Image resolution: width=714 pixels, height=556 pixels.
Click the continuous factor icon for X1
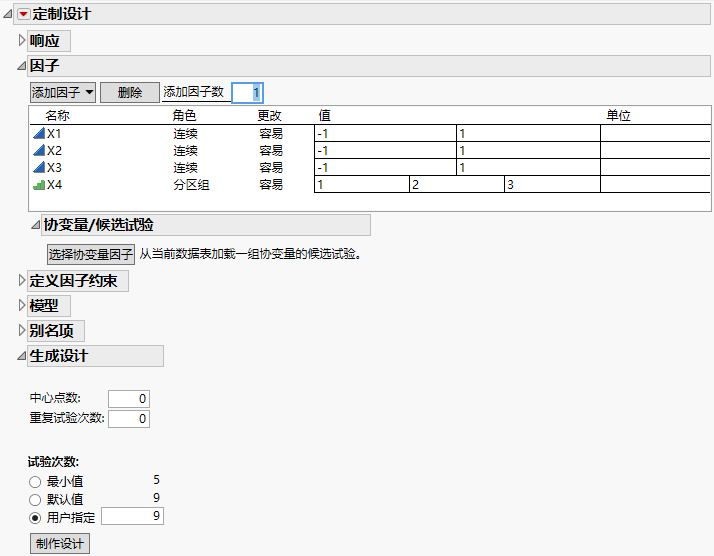click(39, 133)
